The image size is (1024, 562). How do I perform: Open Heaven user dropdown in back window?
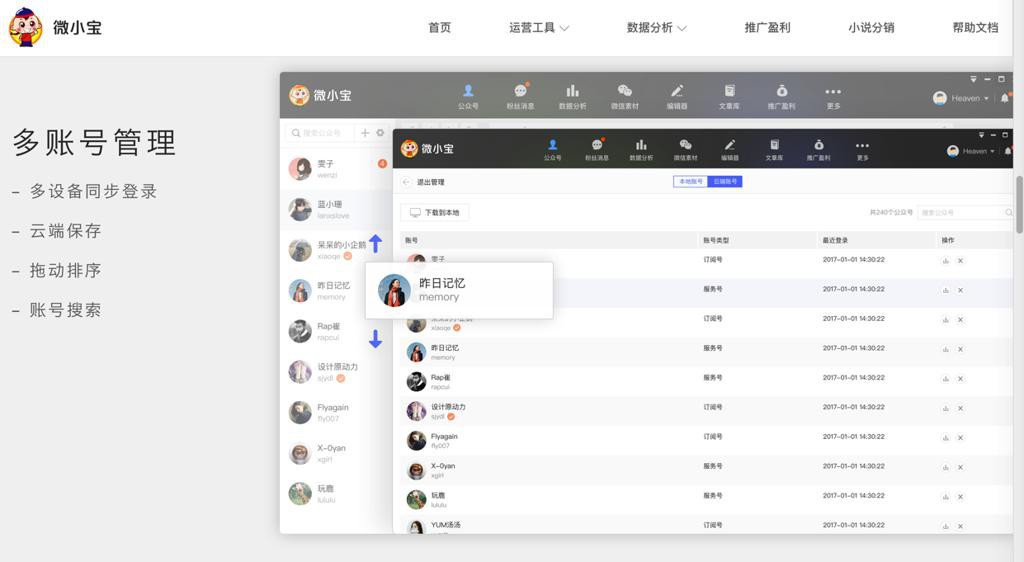[961, 98]
